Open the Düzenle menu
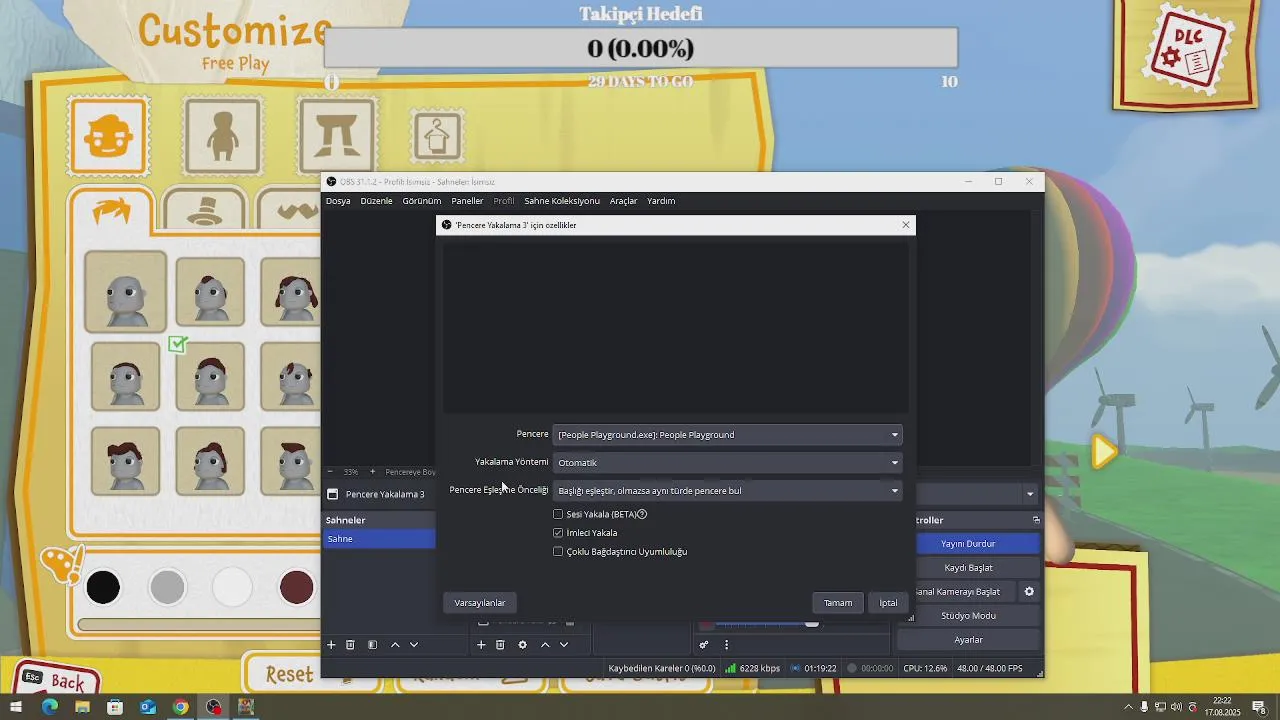The height and width of the screenshot is (720, 1280). [376, 201]
